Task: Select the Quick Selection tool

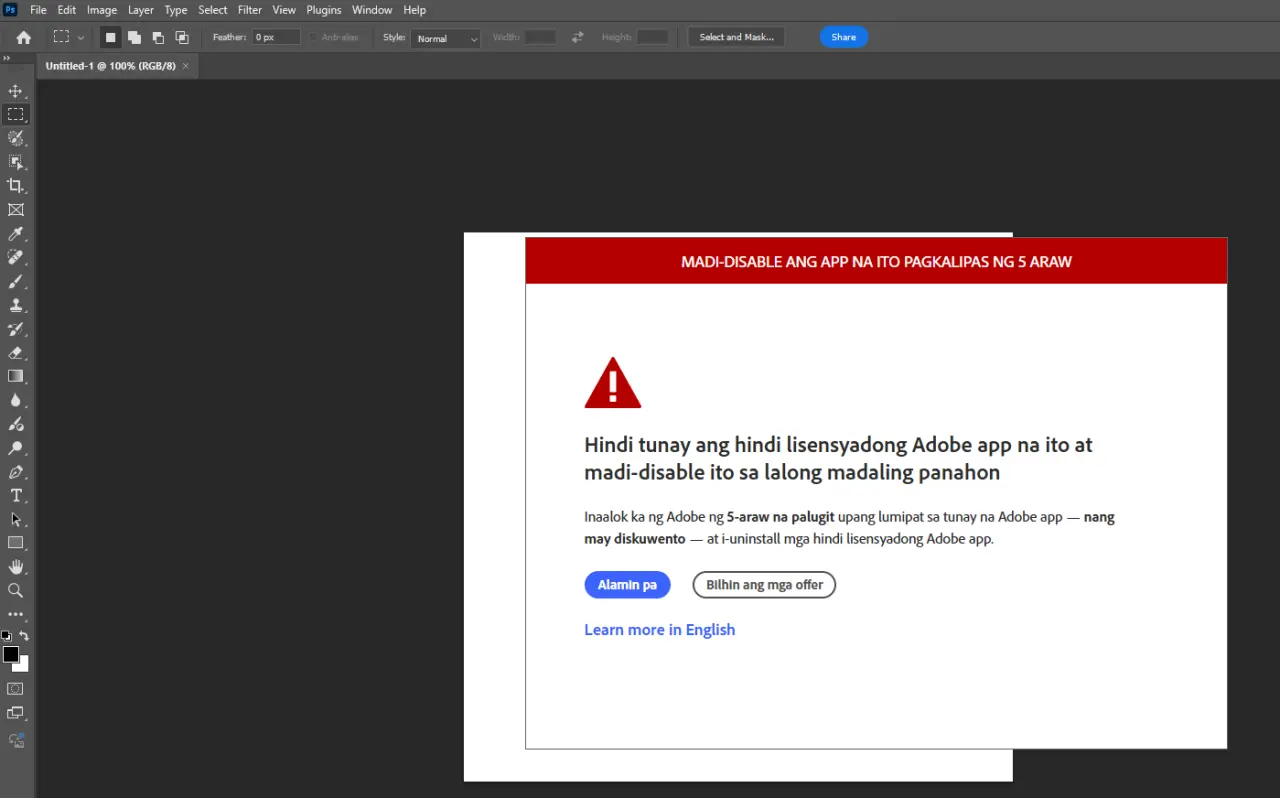Action: tap(16, 138)
